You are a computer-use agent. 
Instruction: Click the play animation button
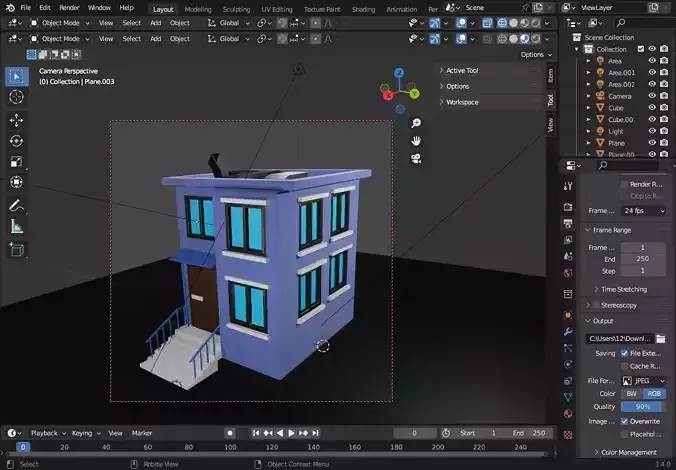pos(291,433)
